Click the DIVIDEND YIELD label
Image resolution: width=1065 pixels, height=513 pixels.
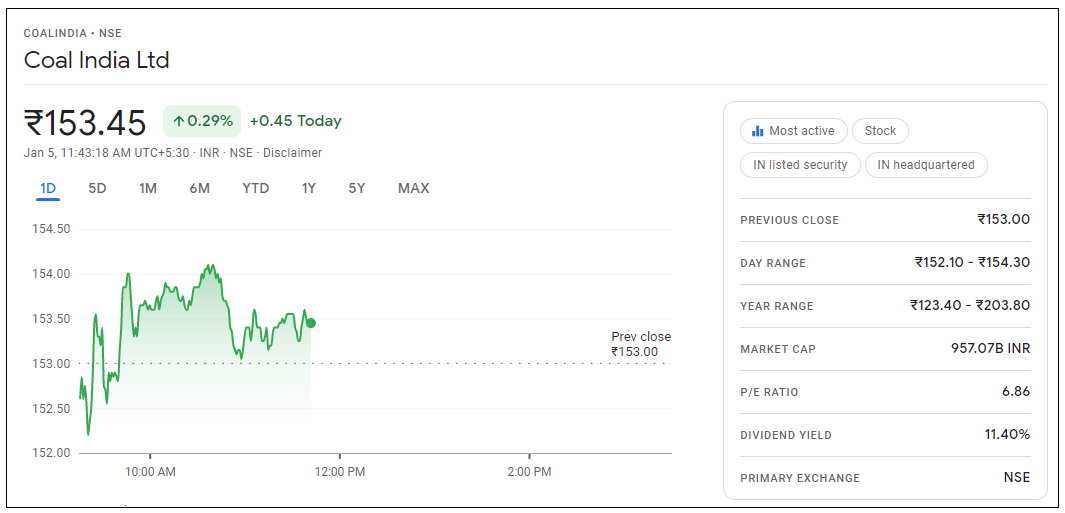pos(786,436)
